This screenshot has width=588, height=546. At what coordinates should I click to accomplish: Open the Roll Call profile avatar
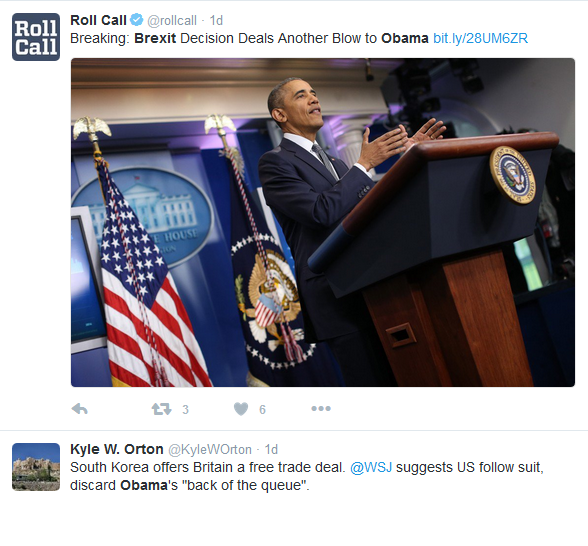(36, 37)
